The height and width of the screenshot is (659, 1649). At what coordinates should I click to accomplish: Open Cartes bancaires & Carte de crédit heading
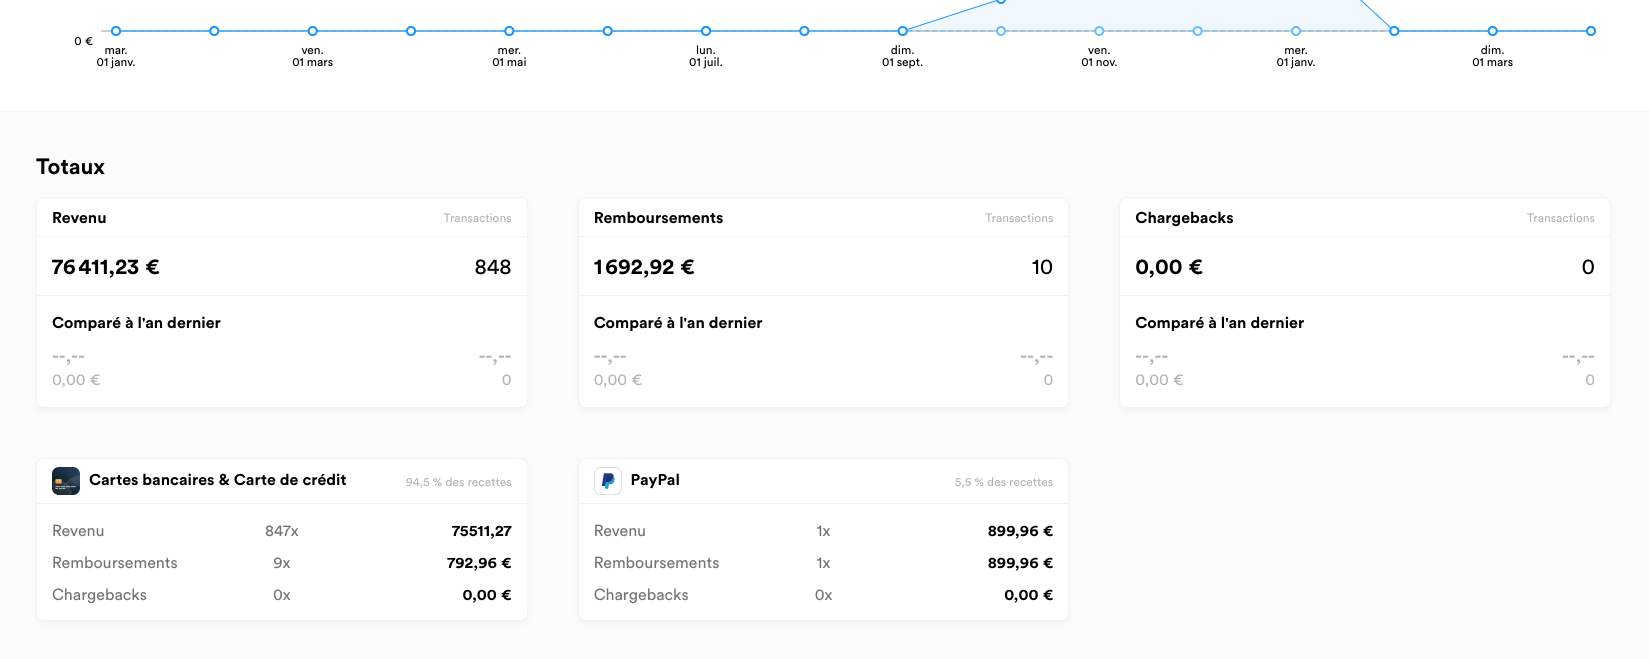(x=217, y=480)
